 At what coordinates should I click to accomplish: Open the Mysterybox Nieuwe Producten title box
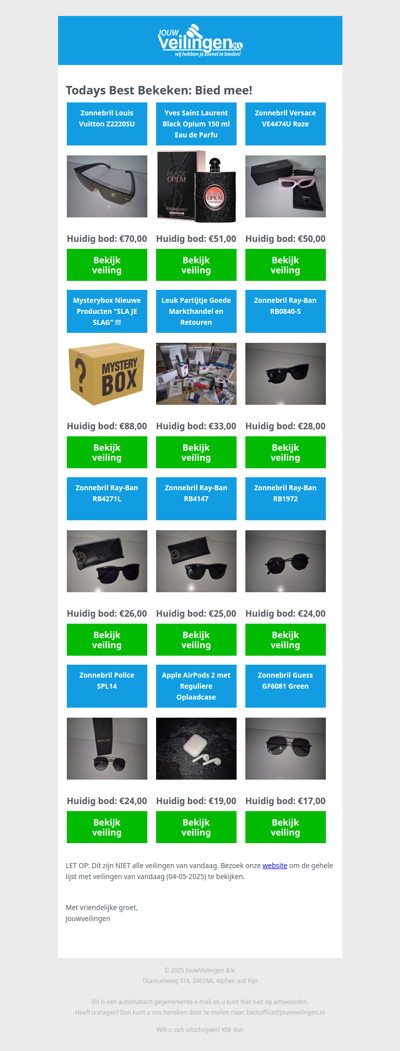pyautogui.click(x=107, y=311)
